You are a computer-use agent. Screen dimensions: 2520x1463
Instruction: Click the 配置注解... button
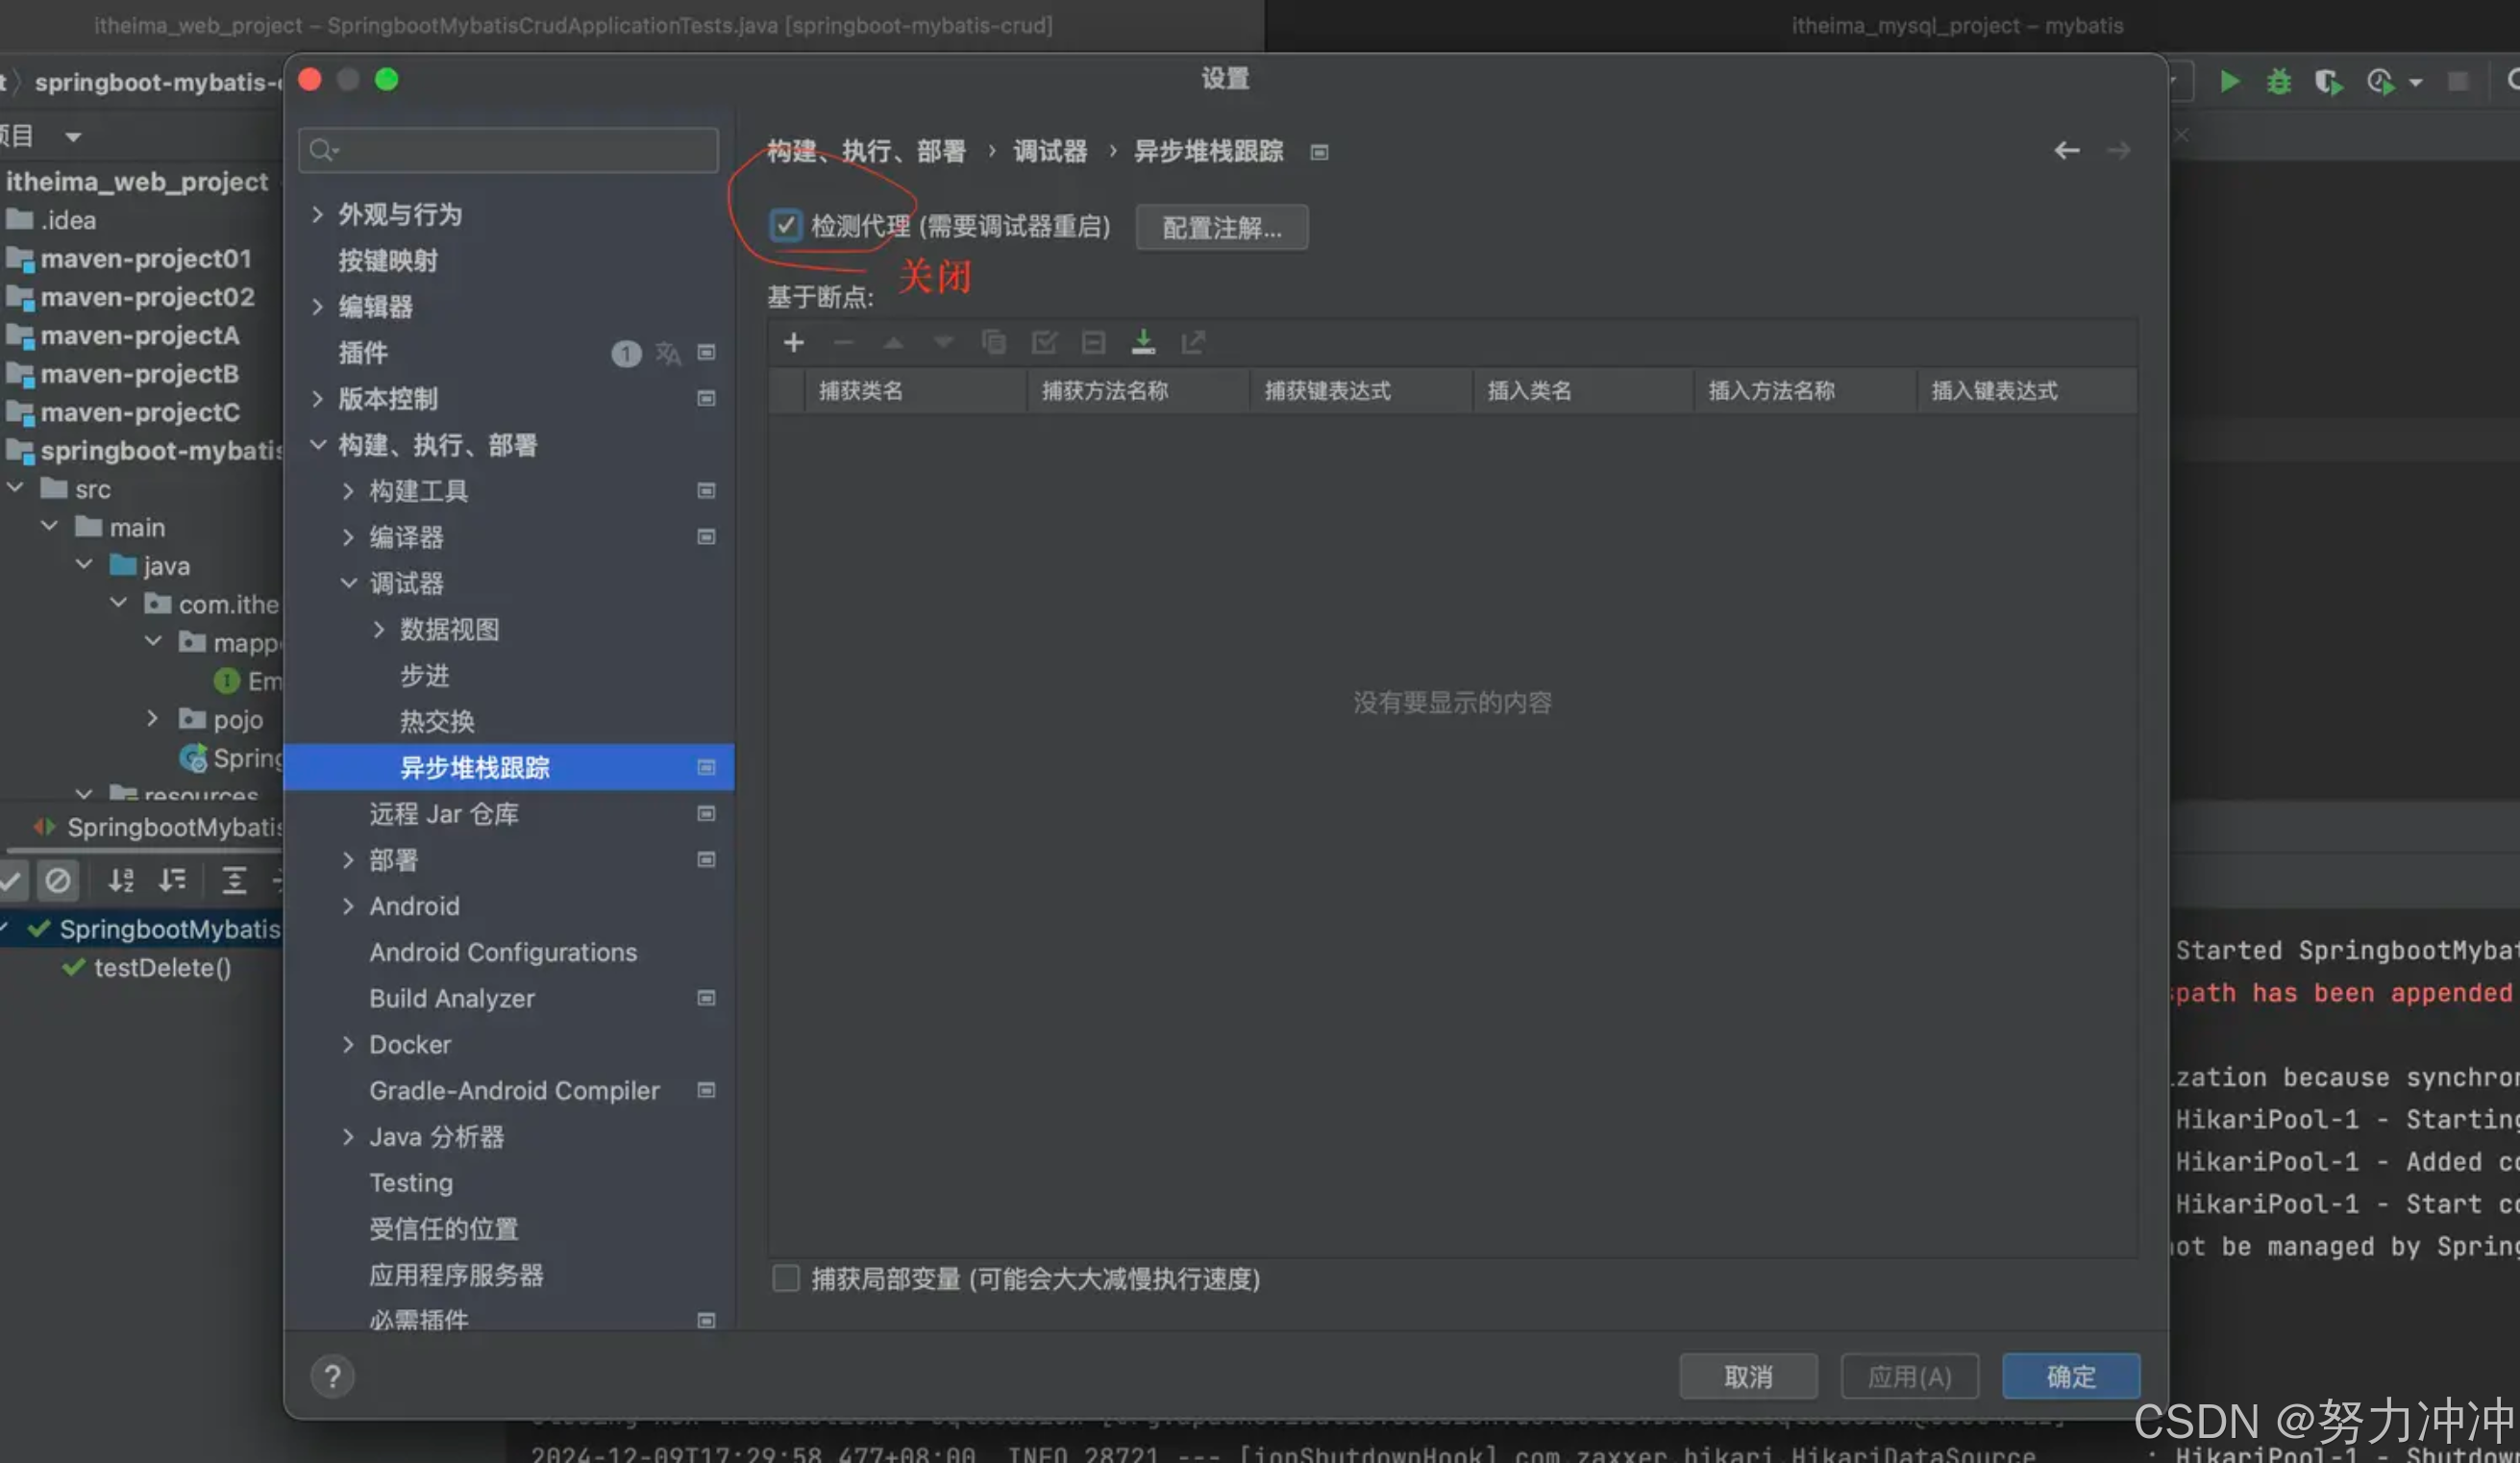tap(1221, 228)
